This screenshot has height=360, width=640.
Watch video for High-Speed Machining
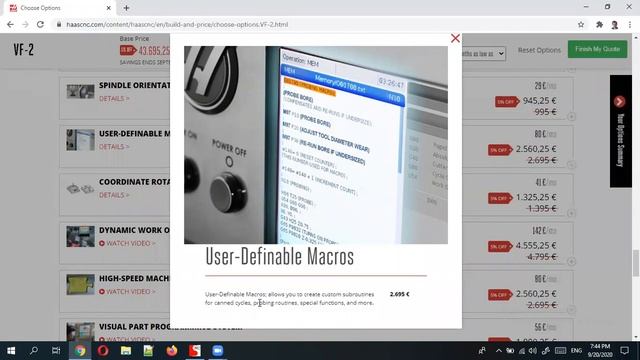click(x=127, y=291)
